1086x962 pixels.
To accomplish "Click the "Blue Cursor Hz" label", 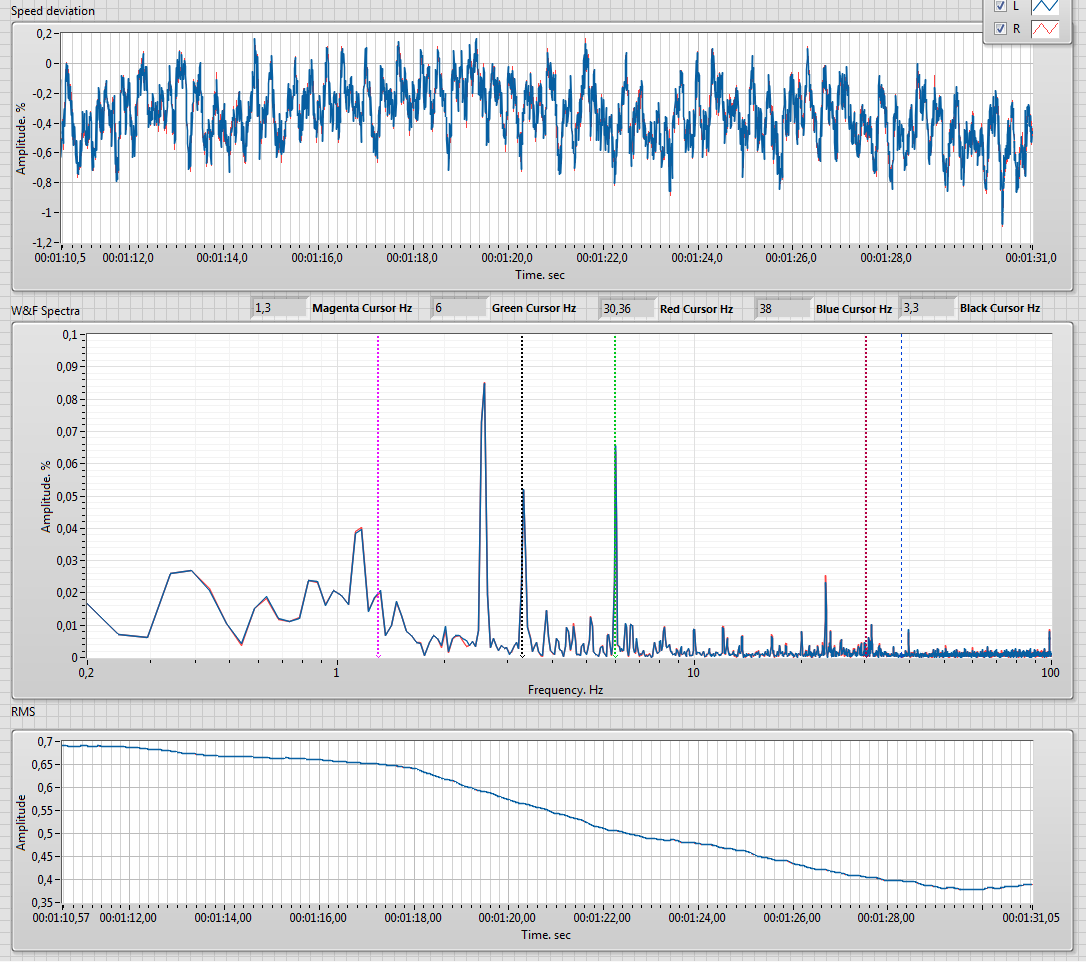I will tap(853, 309).
